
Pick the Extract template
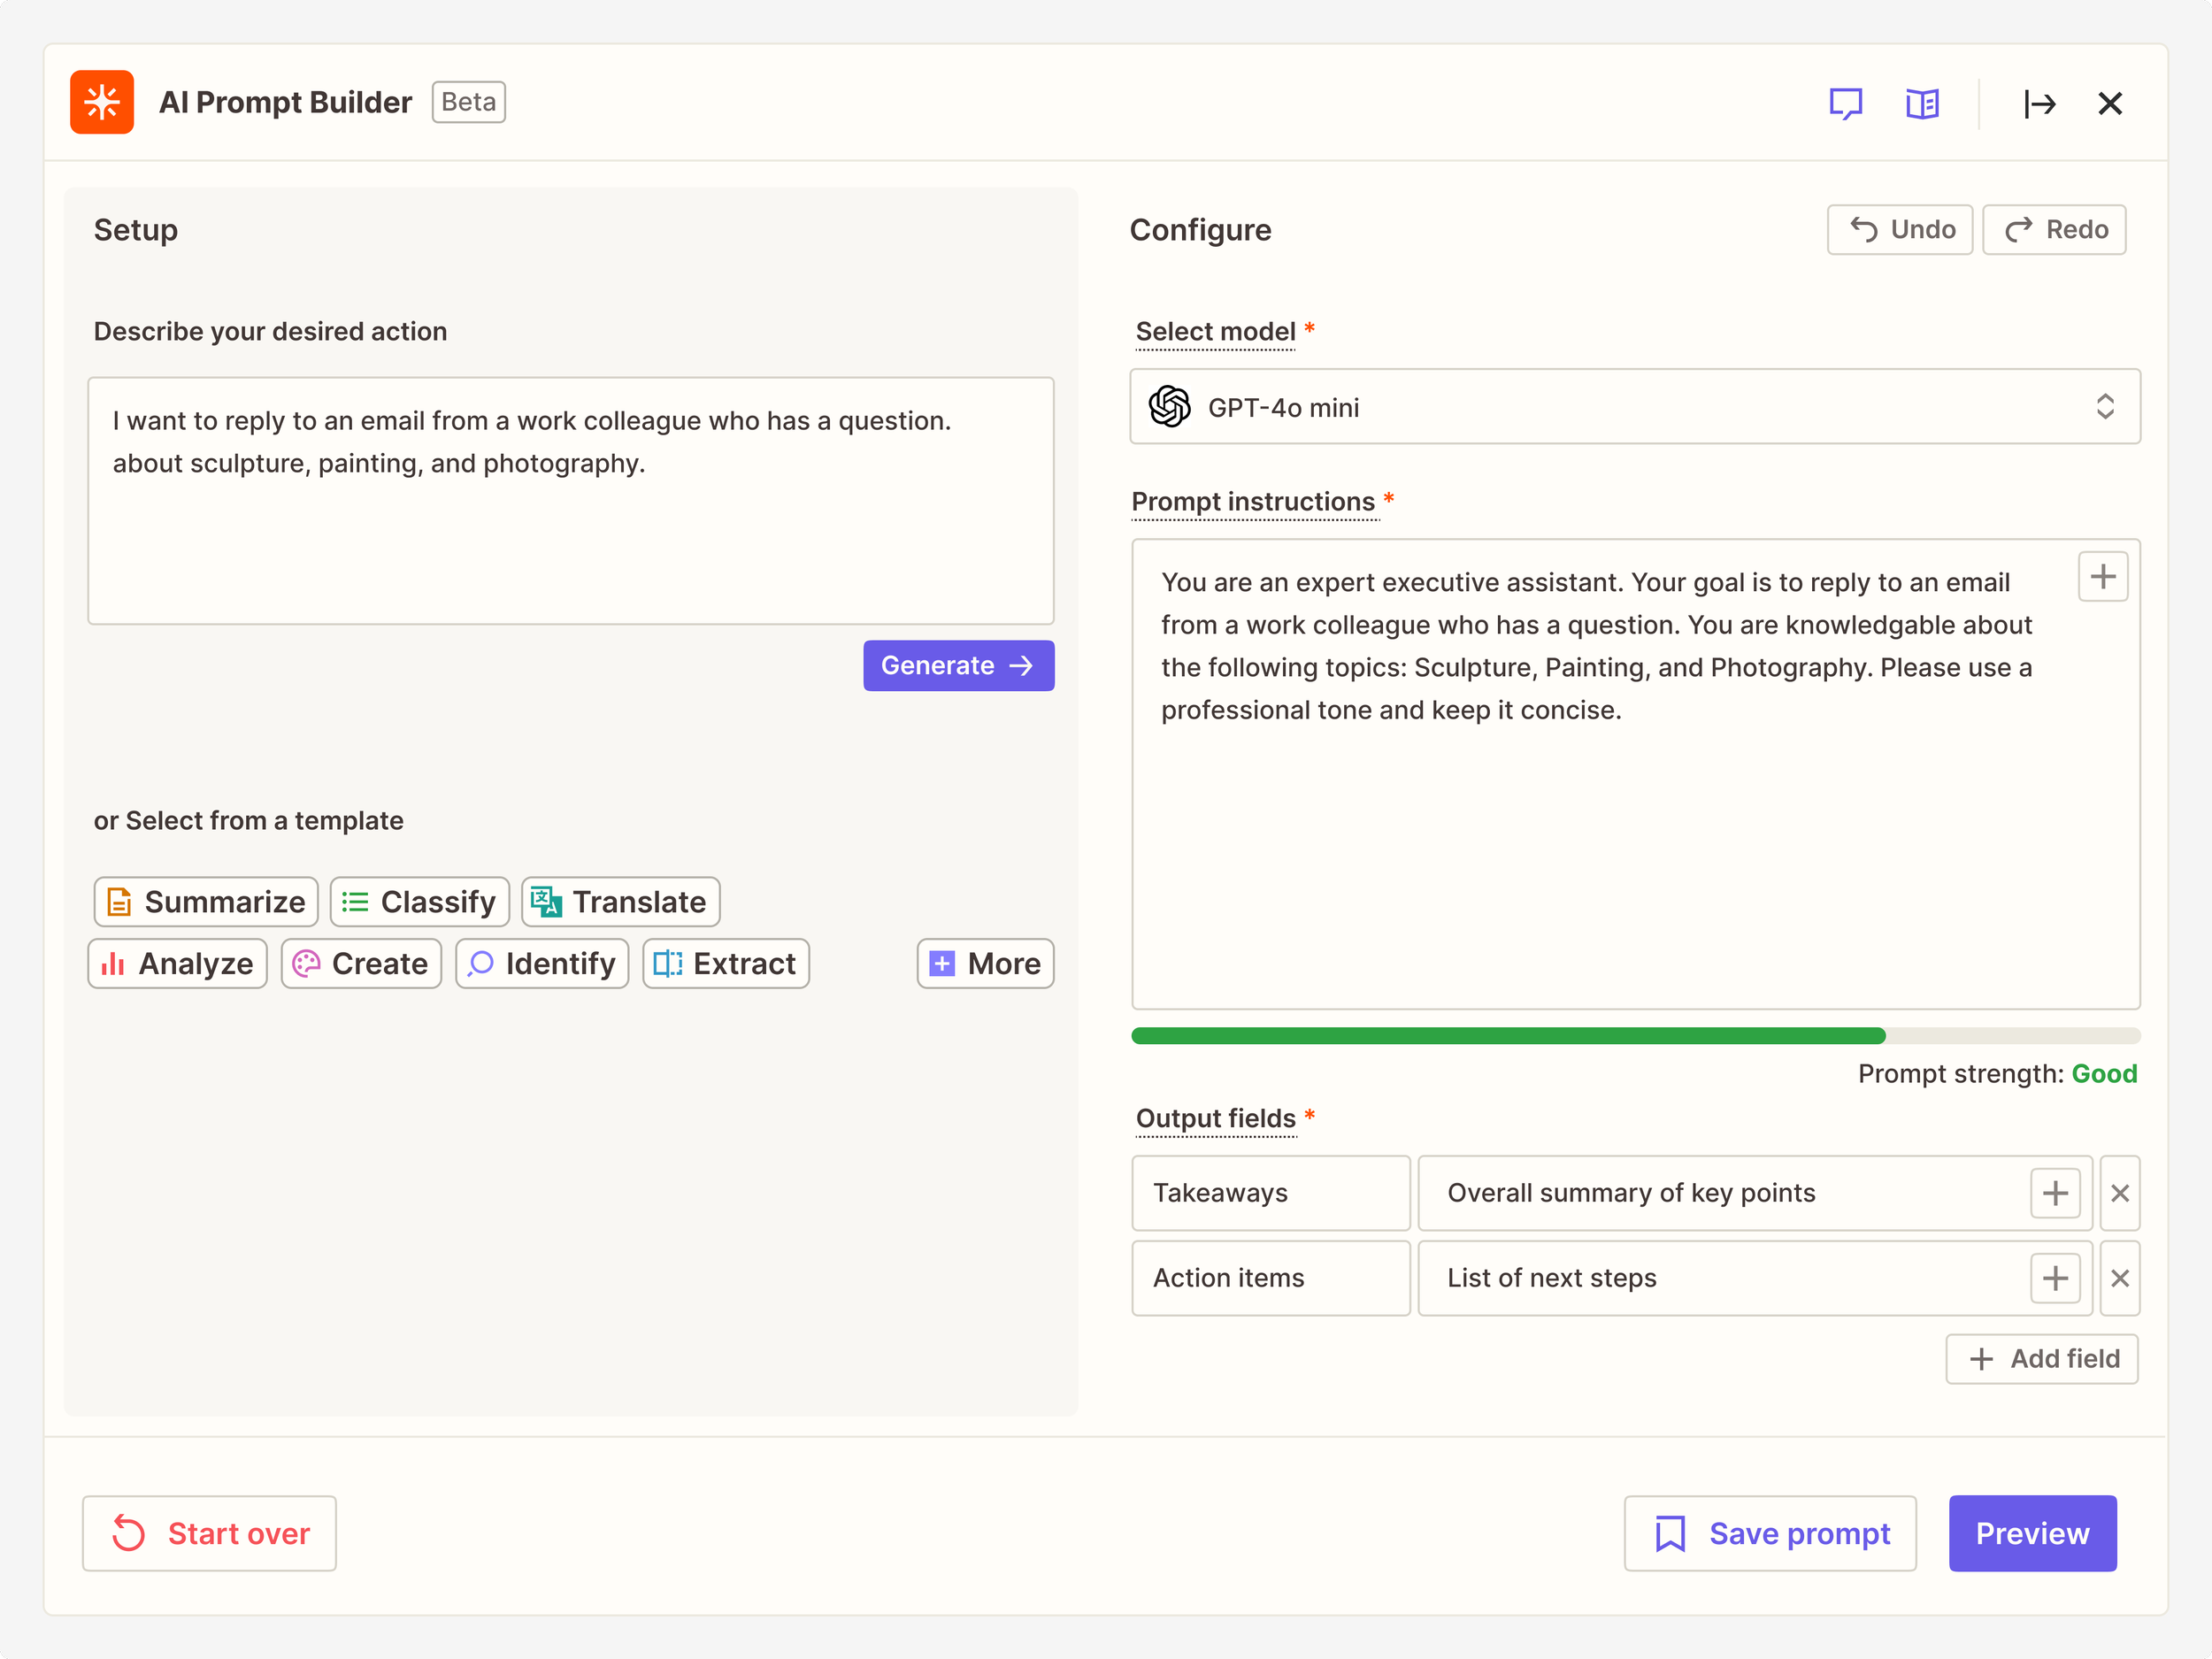725,963
